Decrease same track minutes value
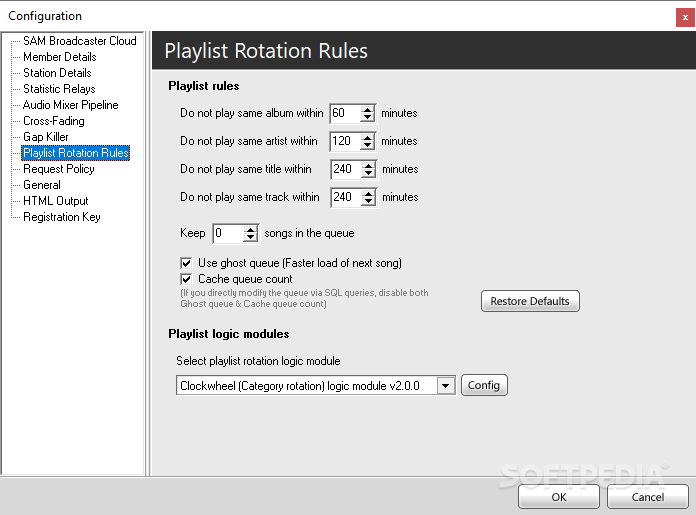 [368, 202]
